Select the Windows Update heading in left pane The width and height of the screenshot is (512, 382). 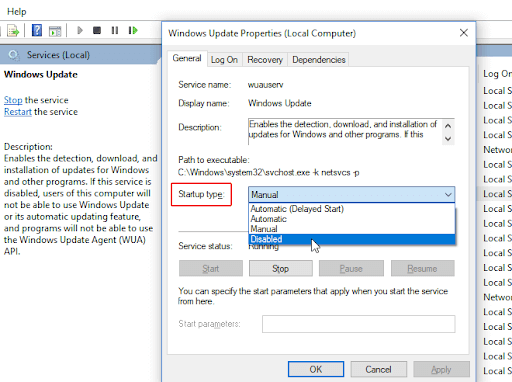point(41,74)
